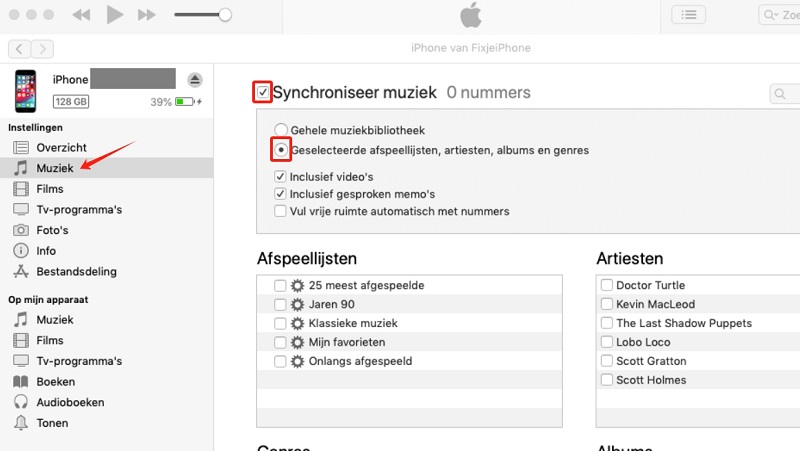This screenshot has width=800, height=451.
Task: Click the iPhone device icon in sidebar
Action: [x=27, y=91]
